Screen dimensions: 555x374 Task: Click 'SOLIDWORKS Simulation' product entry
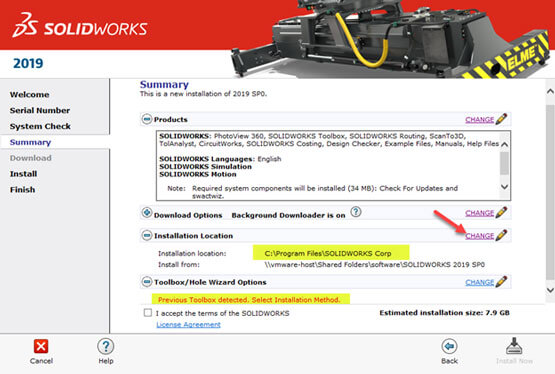tap(205, 167)
